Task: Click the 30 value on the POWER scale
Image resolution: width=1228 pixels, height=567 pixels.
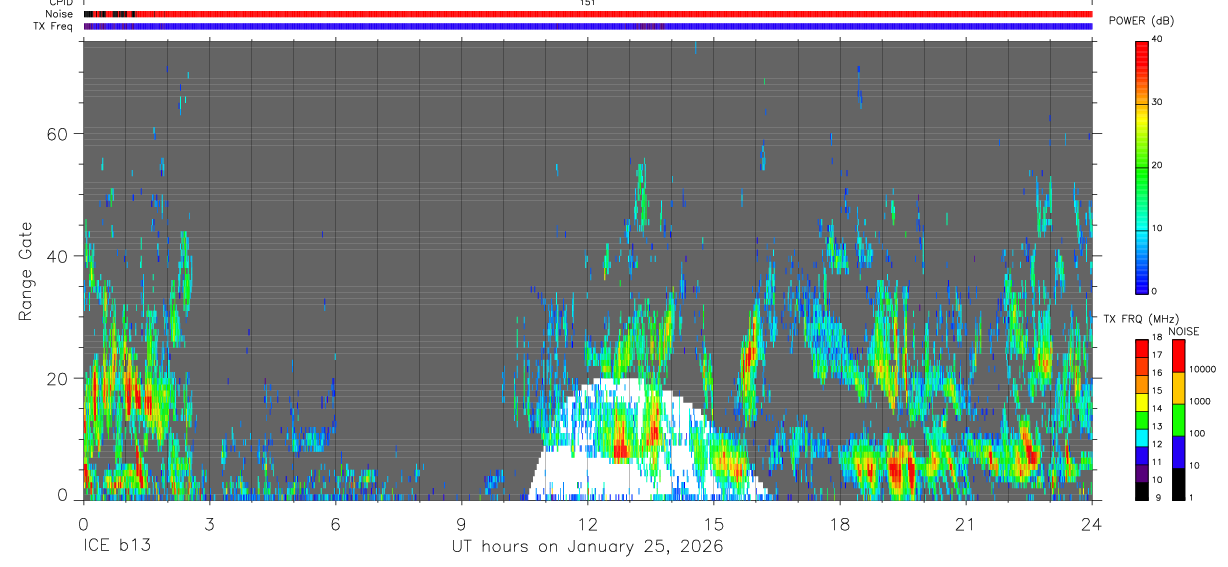Action: (1156, 102)
